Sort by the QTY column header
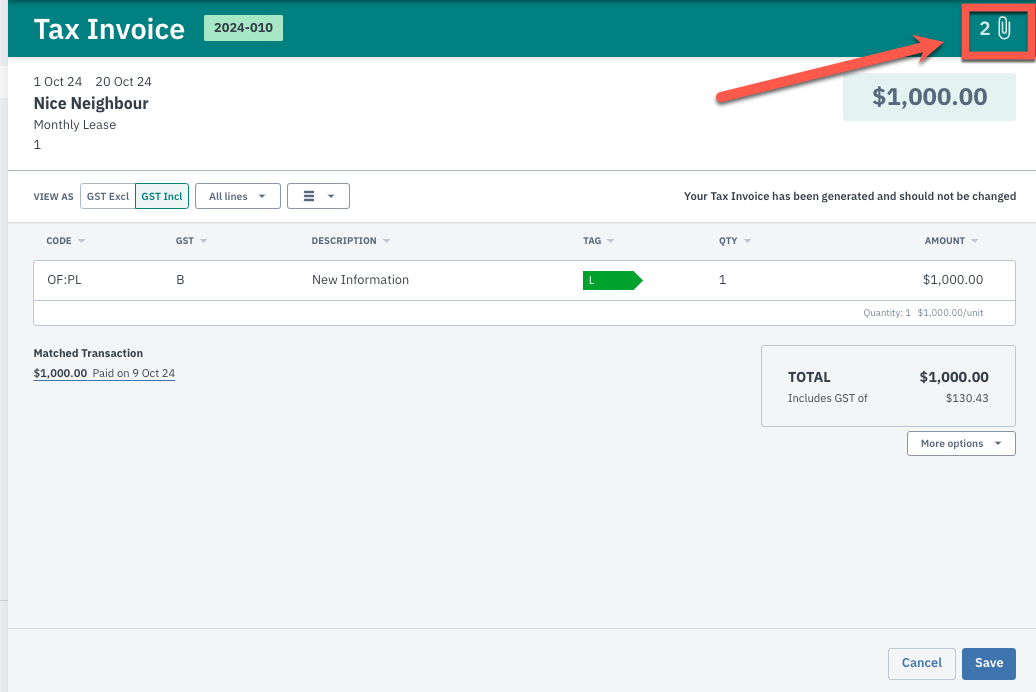This screenshot has width=1036, height=692. point(735,241)
